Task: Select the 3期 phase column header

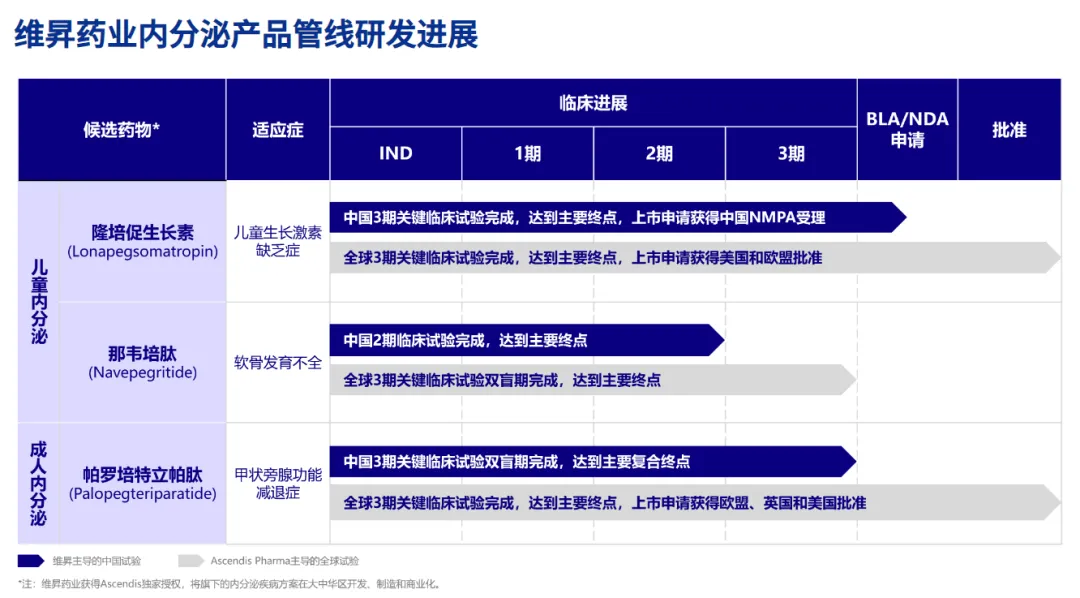Action: point(790,153)
